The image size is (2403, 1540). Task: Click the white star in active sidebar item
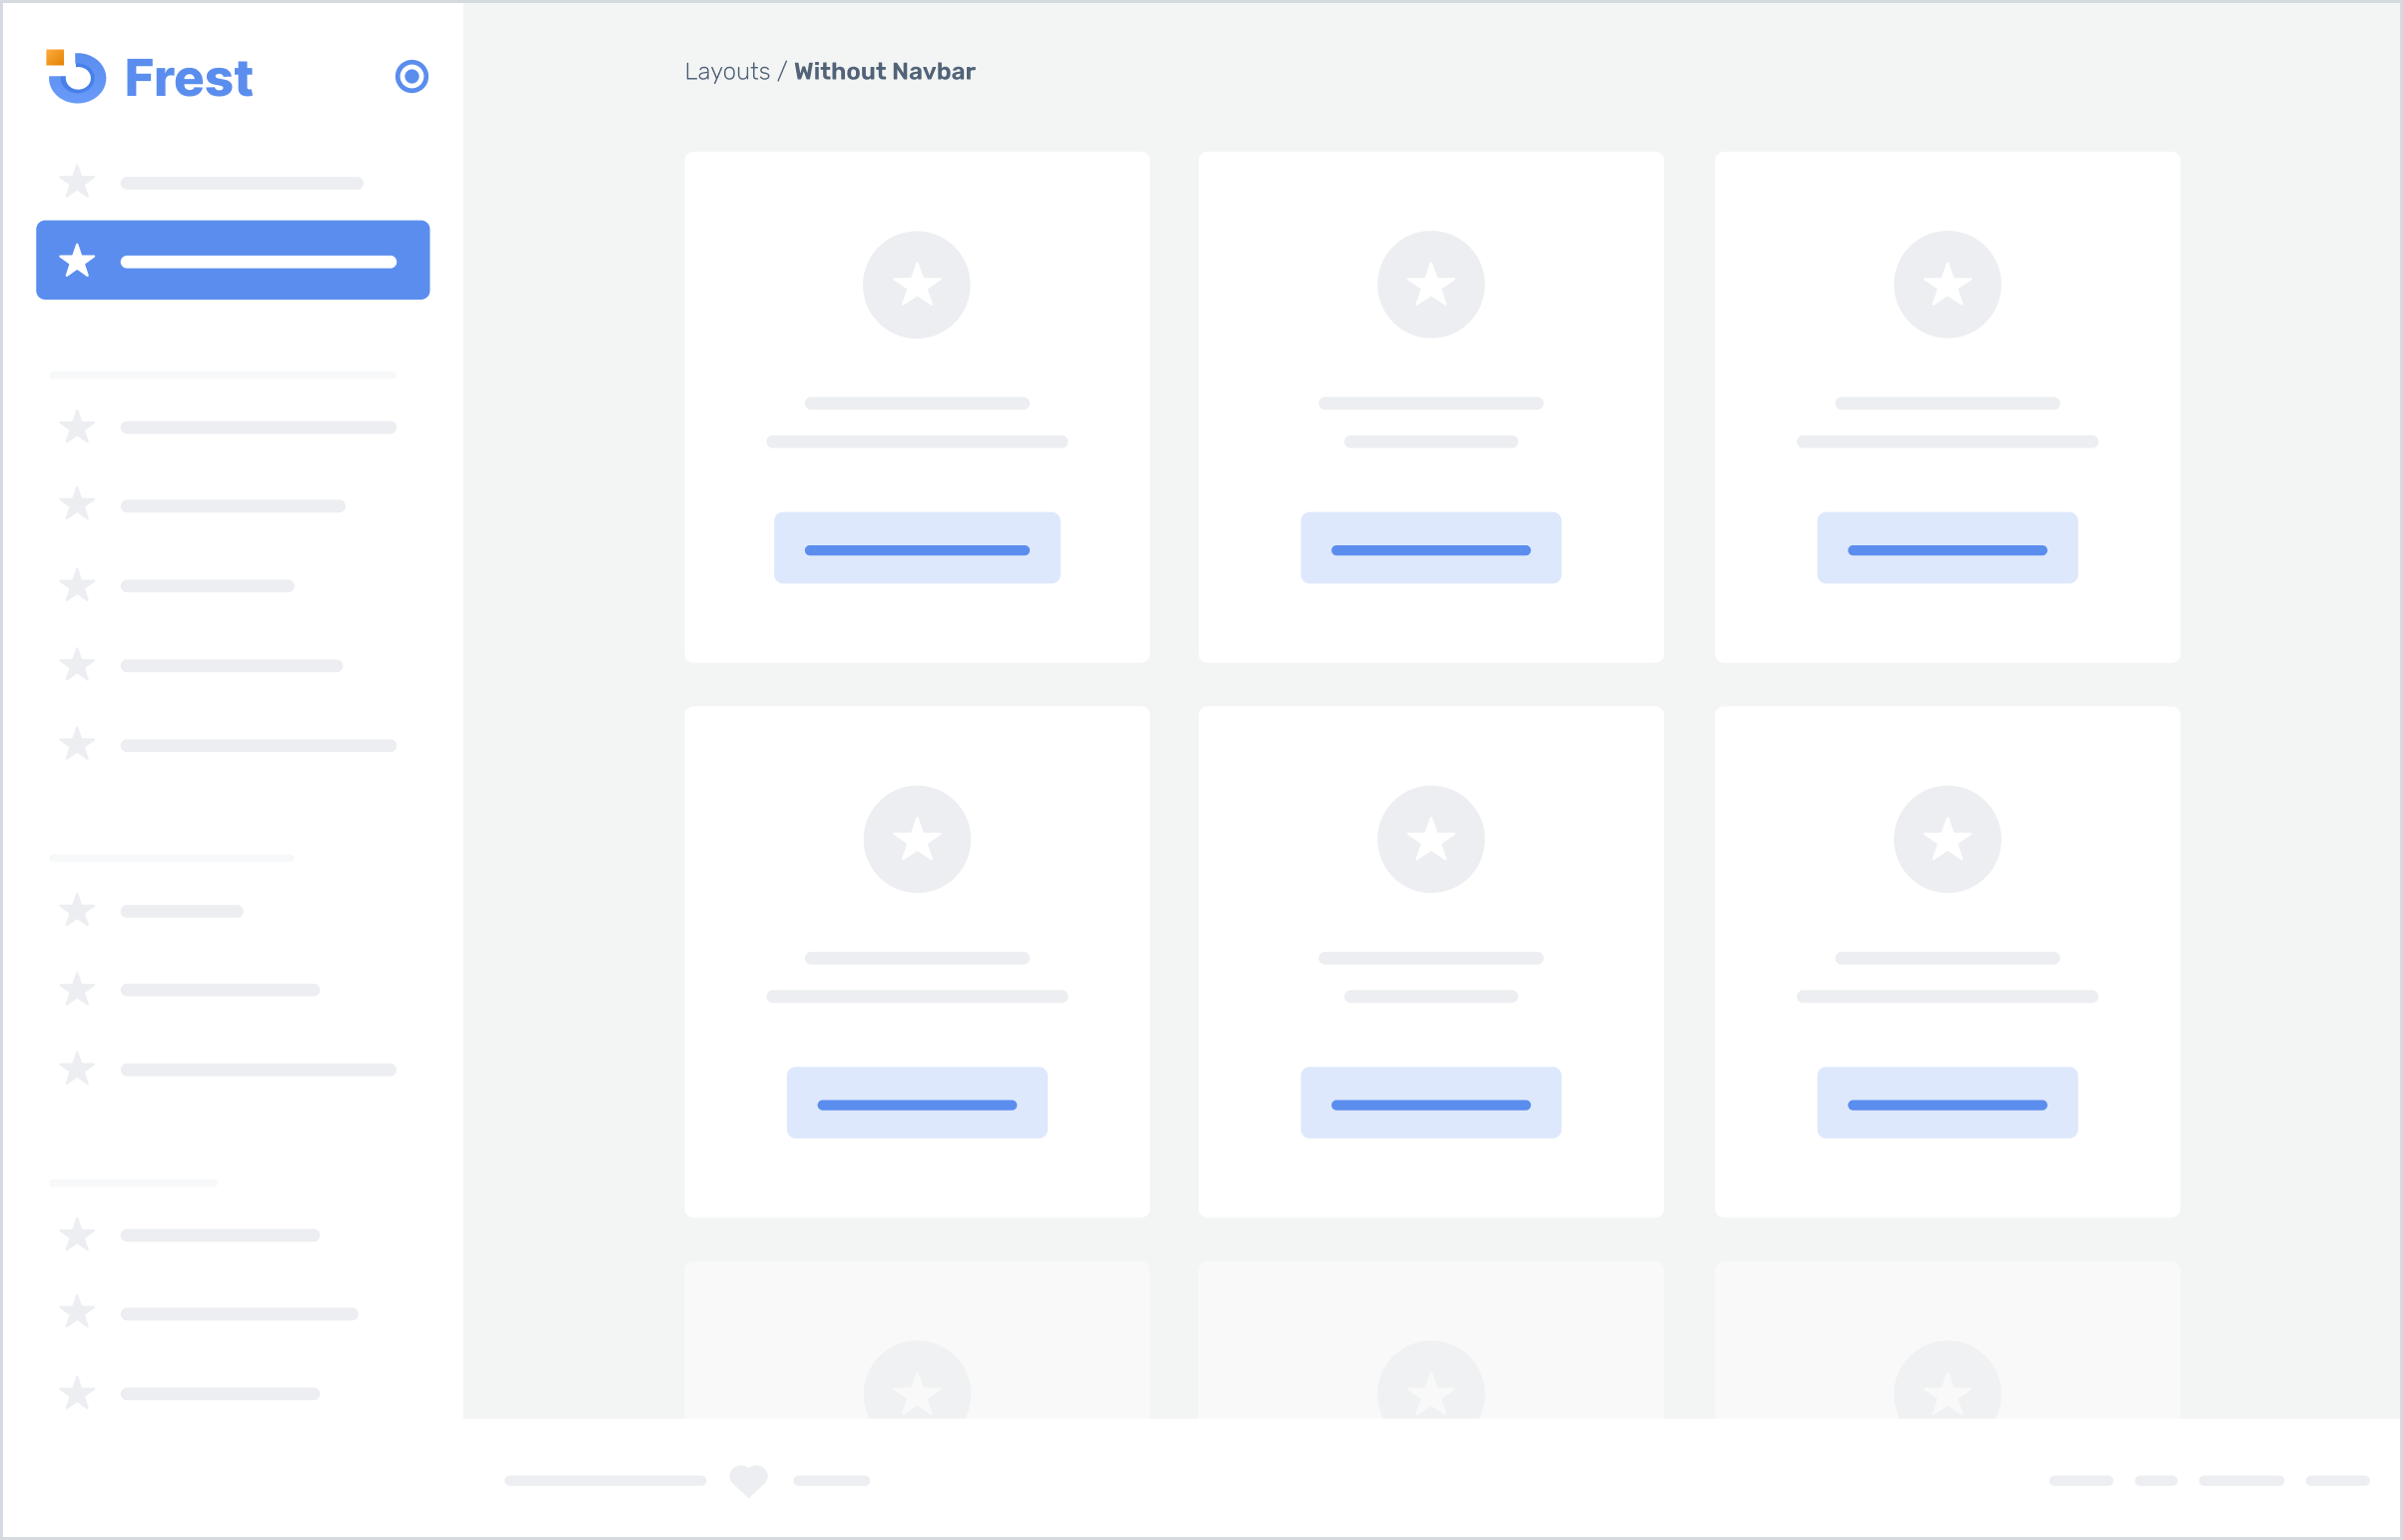(x=77, y=261)
